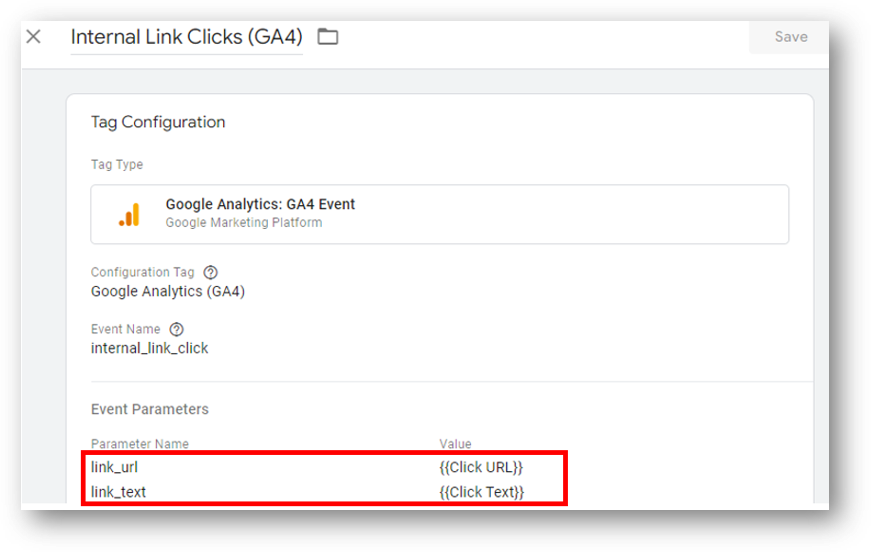Click the internal_link_click event name
The width and height of the screenshot is (871, 552).
coord(149,348)
